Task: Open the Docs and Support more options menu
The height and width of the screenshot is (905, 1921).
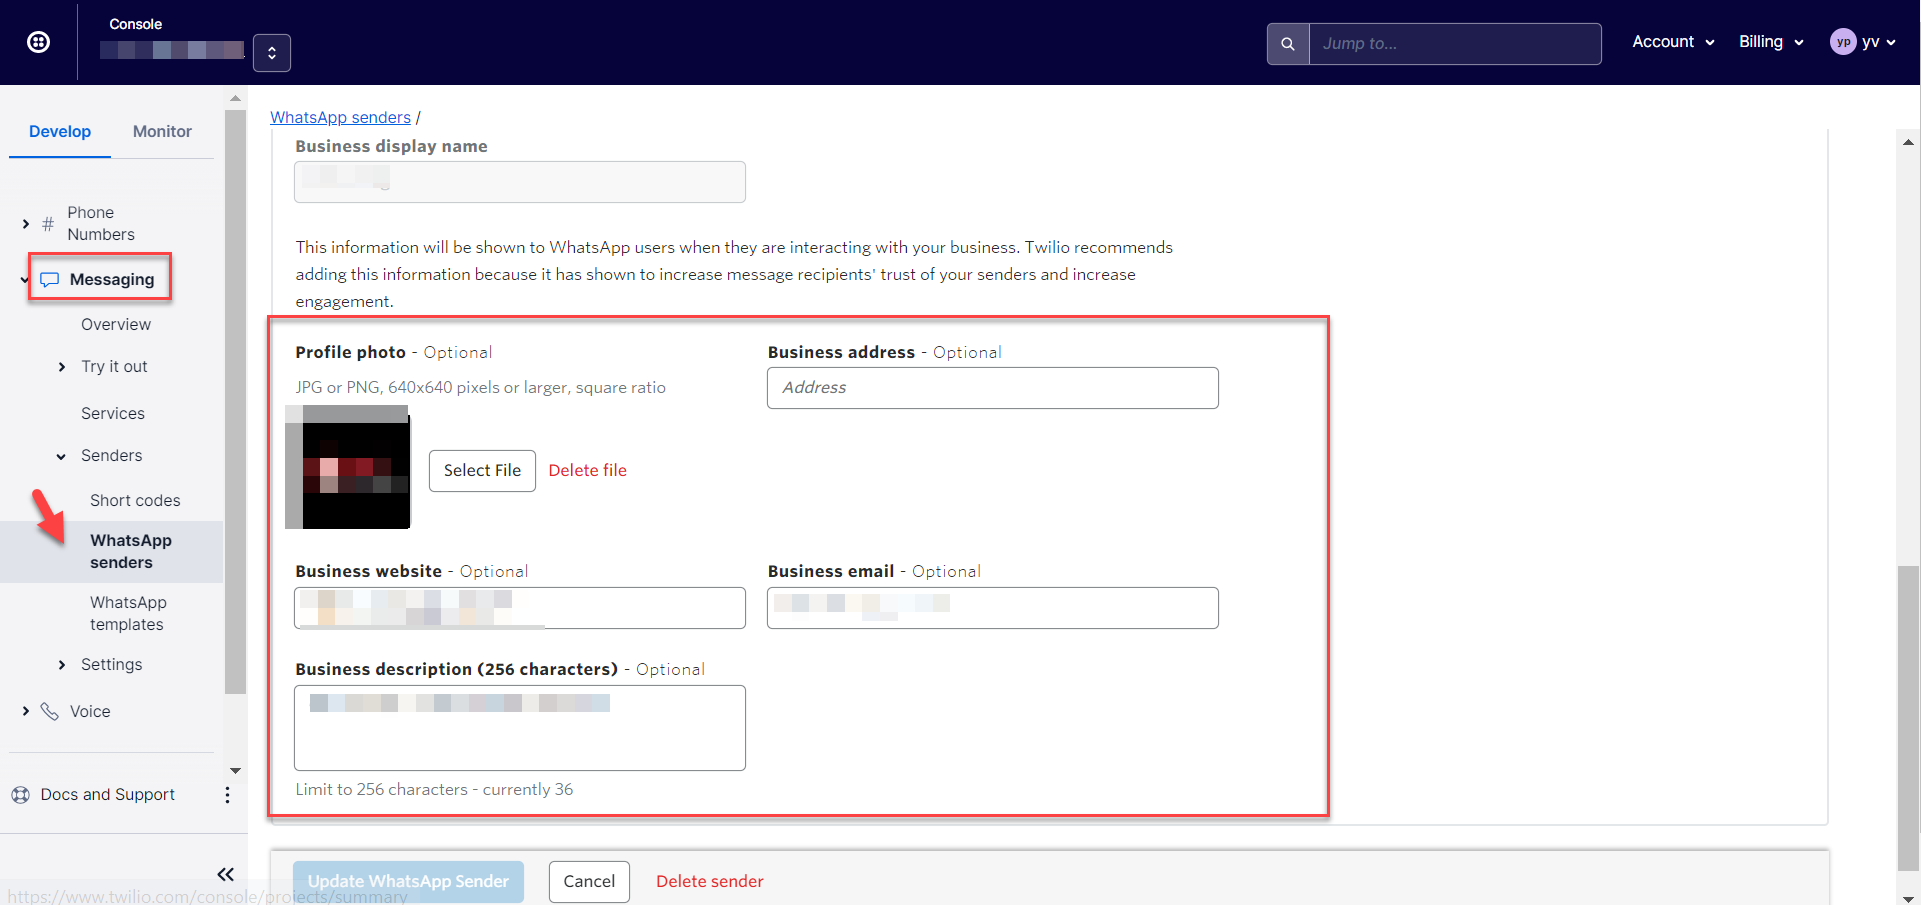Action: pyautogui.click(x=228, y=795)
